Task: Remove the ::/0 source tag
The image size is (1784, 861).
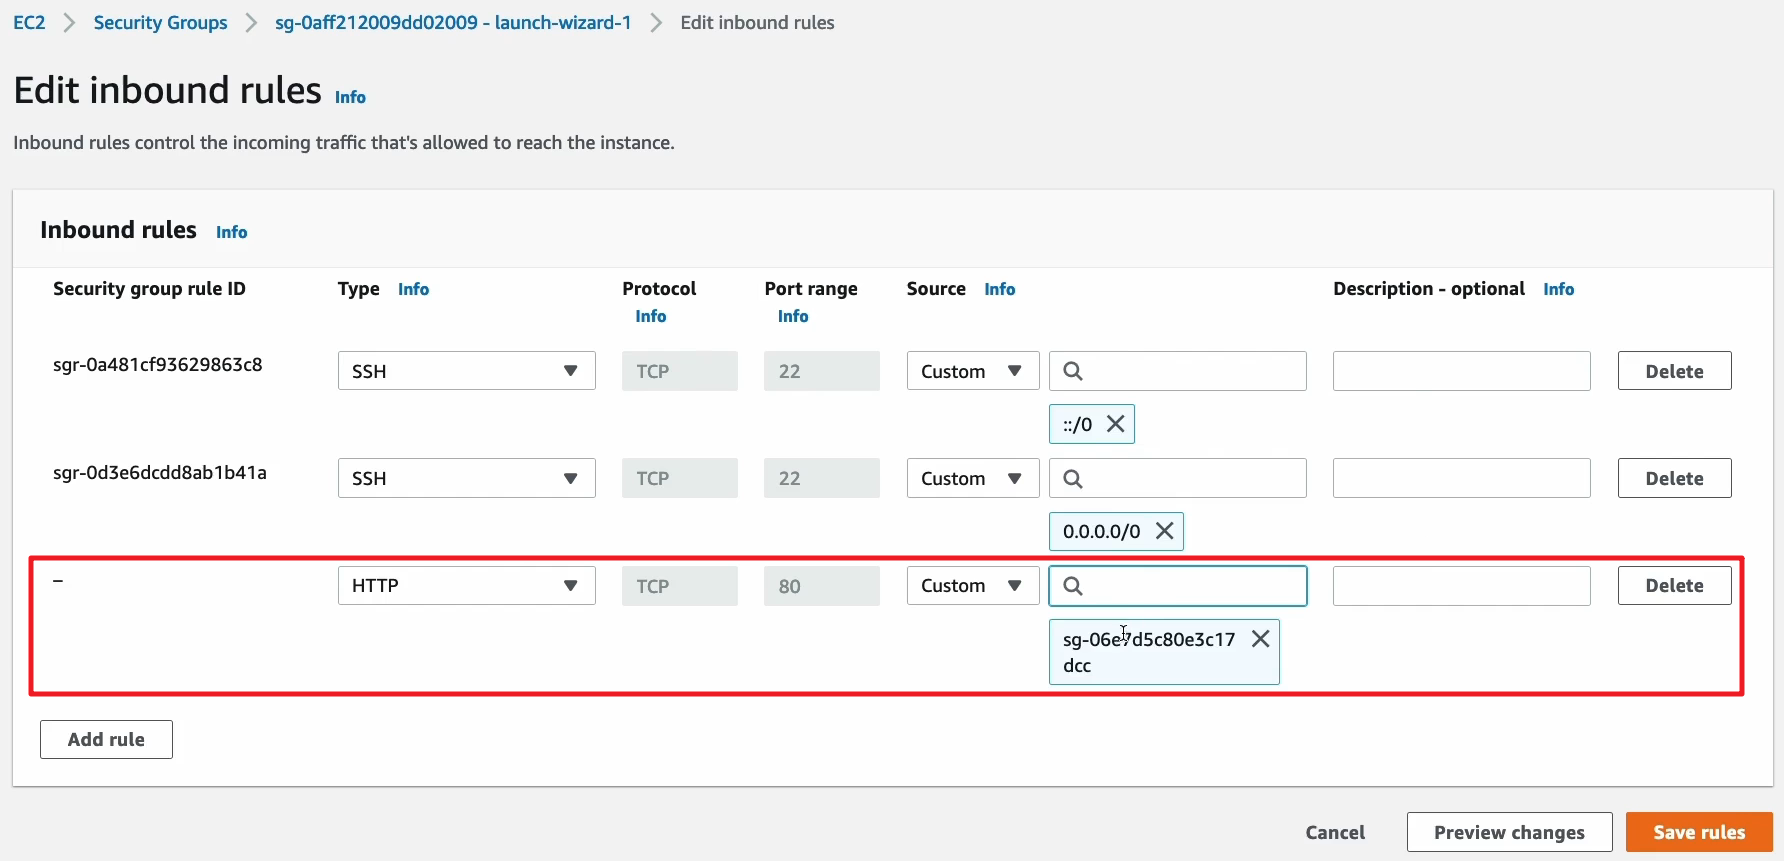Action: click(1116, 424)
